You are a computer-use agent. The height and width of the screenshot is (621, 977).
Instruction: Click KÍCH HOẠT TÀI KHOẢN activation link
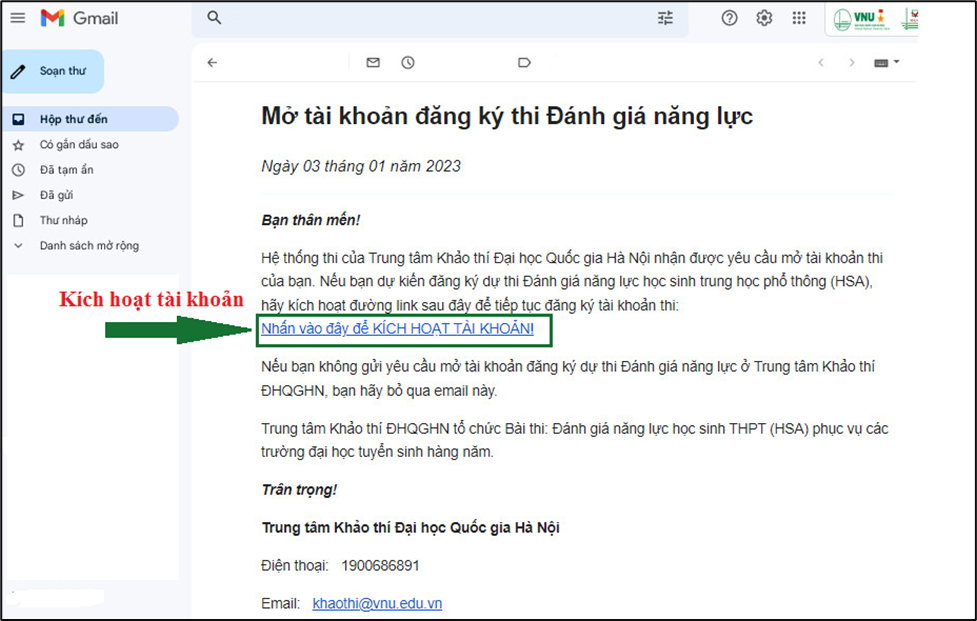tap(397, 328)
